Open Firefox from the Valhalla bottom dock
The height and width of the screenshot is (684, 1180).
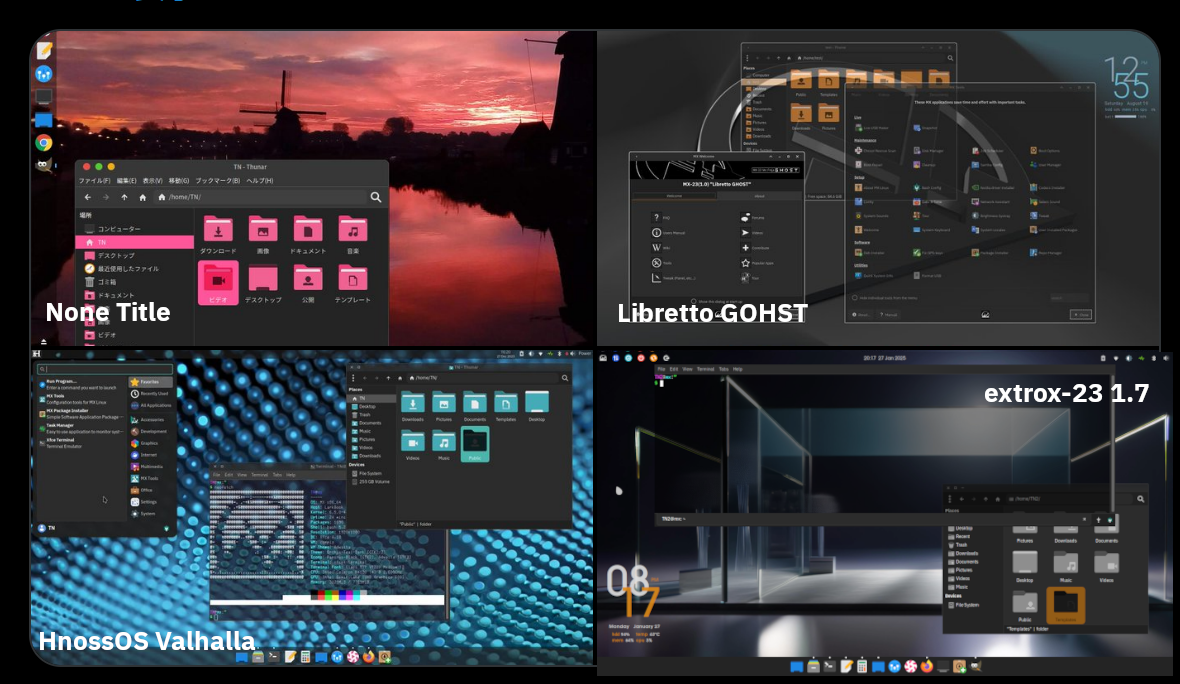(x=368, y=657)
